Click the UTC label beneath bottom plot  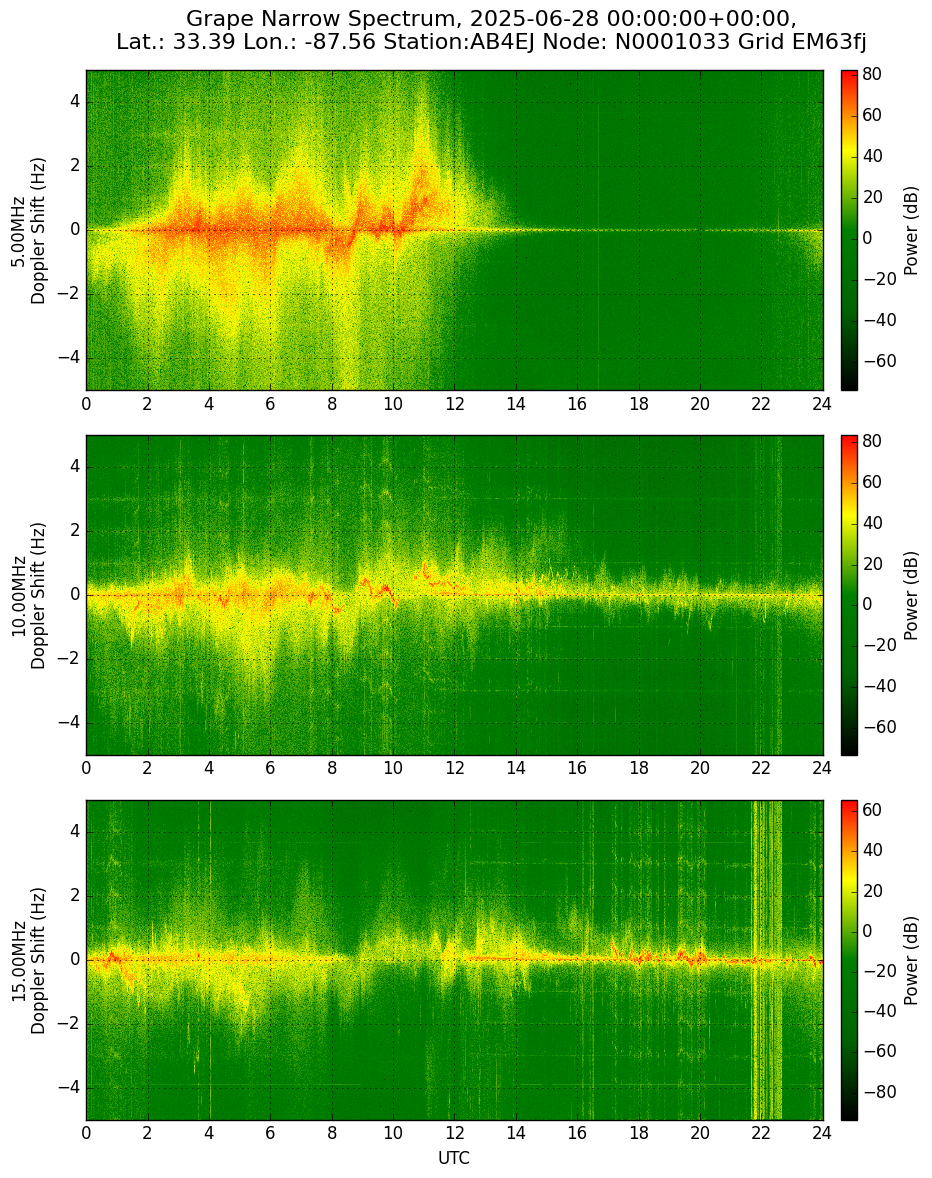tap(454, 1158)
